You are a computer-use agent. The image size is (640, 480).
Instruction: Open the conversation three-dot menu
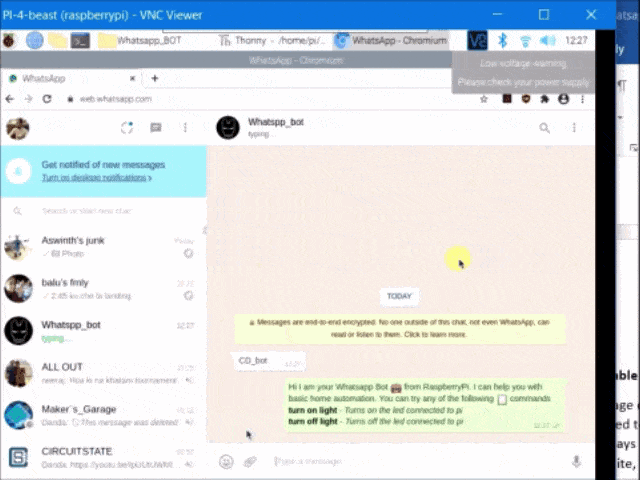[573, 128]
